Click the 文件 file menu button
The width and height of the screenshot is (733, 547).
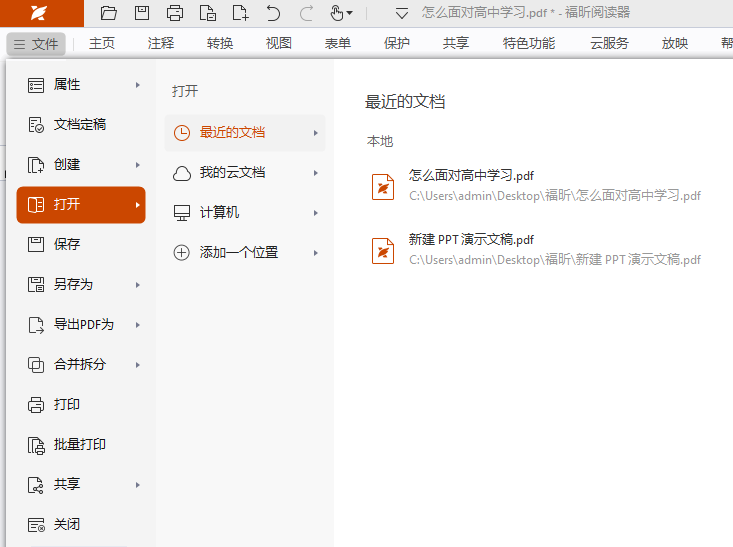[36, 44]
